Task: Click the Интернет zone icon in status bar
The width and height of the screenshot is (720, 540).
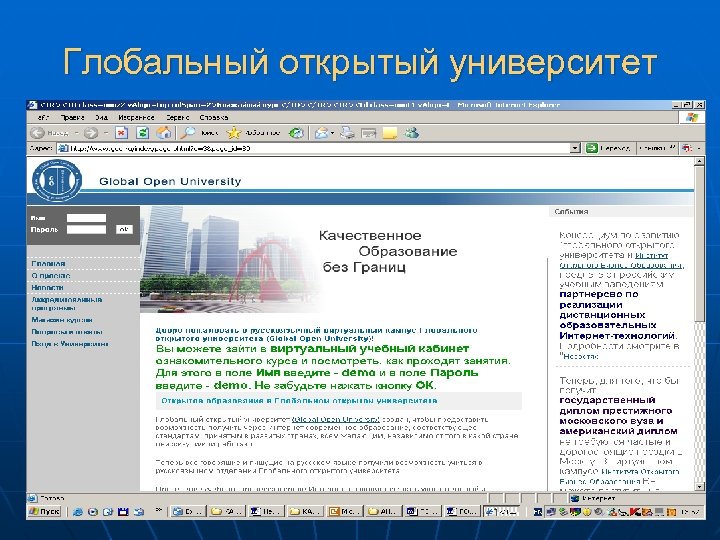Action: [x=574, y=498]
